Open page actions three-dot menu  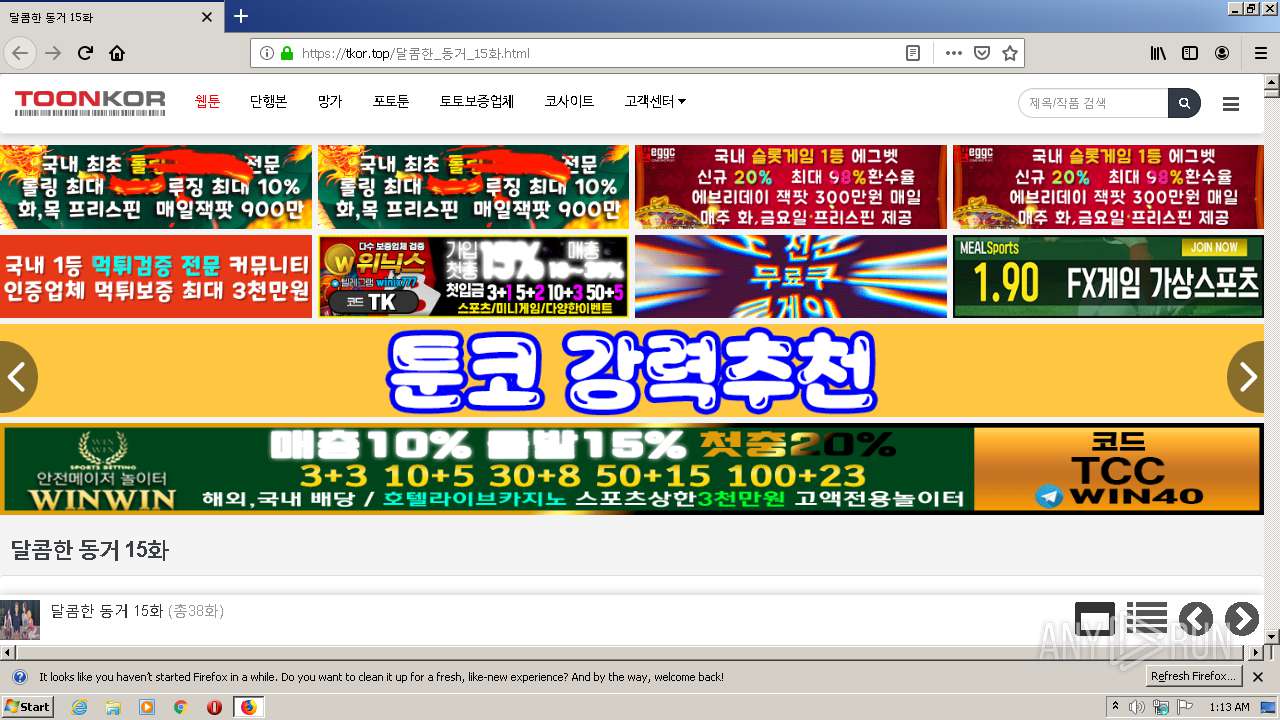point(953,53)
